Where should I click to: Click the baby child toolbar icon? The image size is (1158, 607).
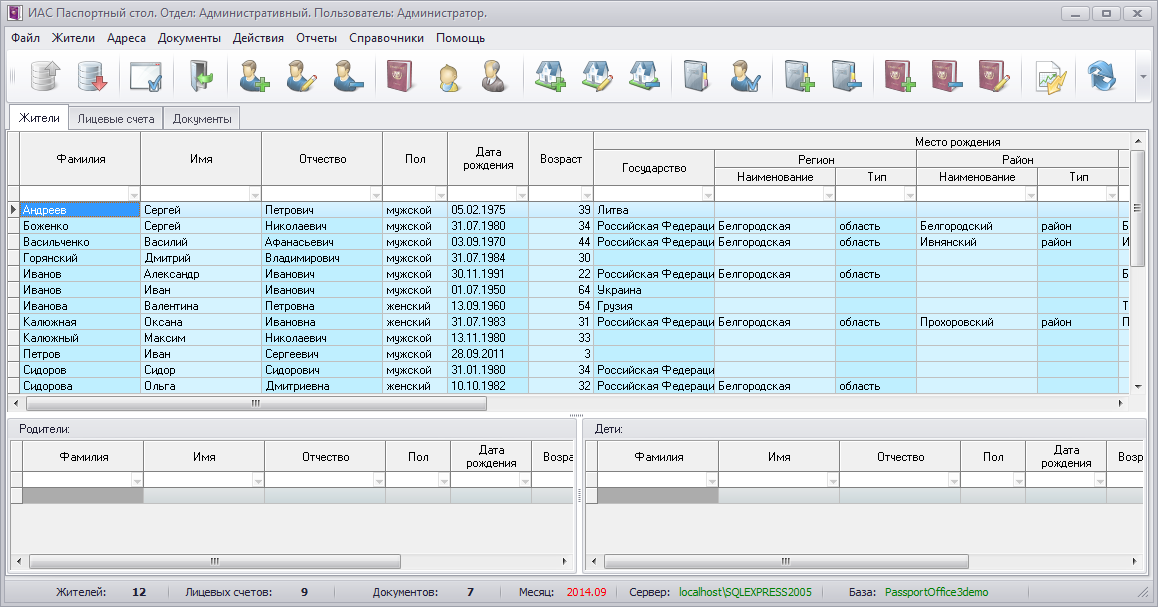447,77
